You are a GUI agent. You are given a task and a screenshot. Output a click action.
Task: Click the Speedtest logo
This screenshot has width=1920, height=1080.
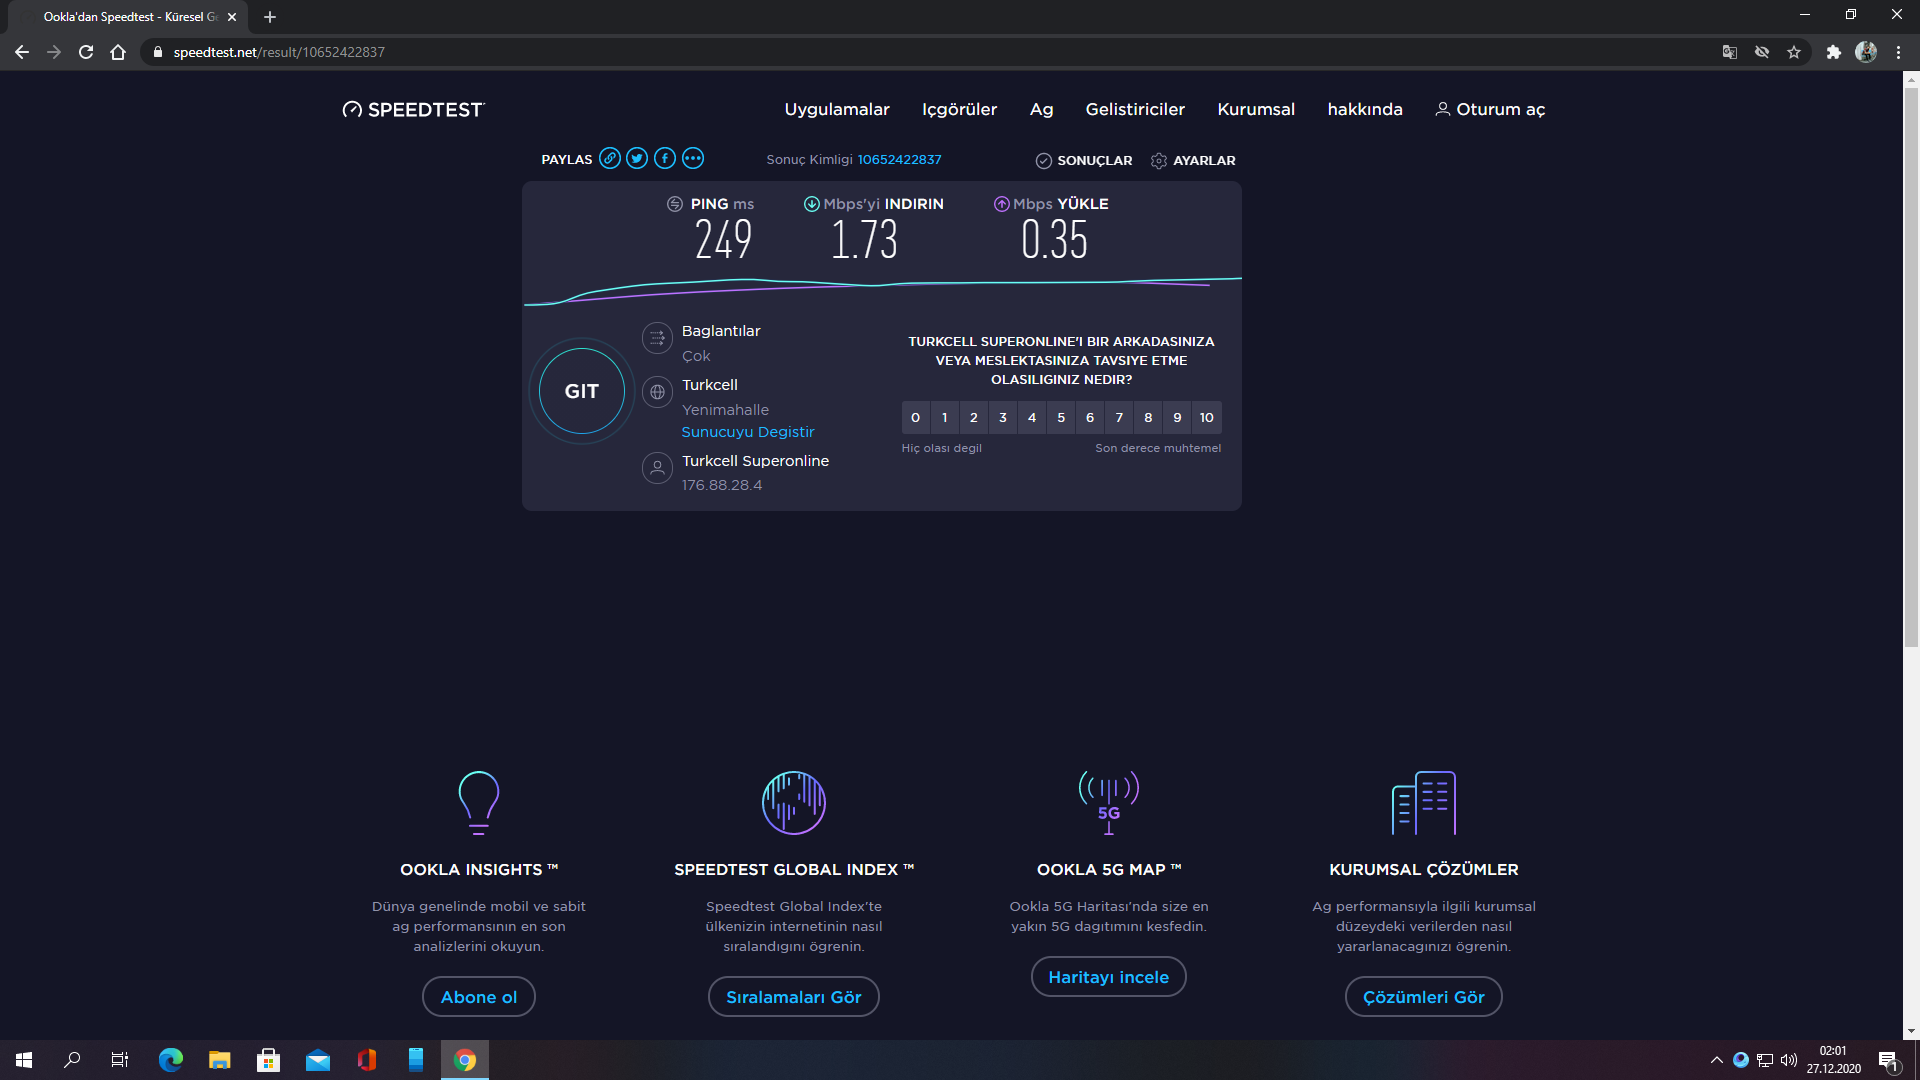coord(413,110)
